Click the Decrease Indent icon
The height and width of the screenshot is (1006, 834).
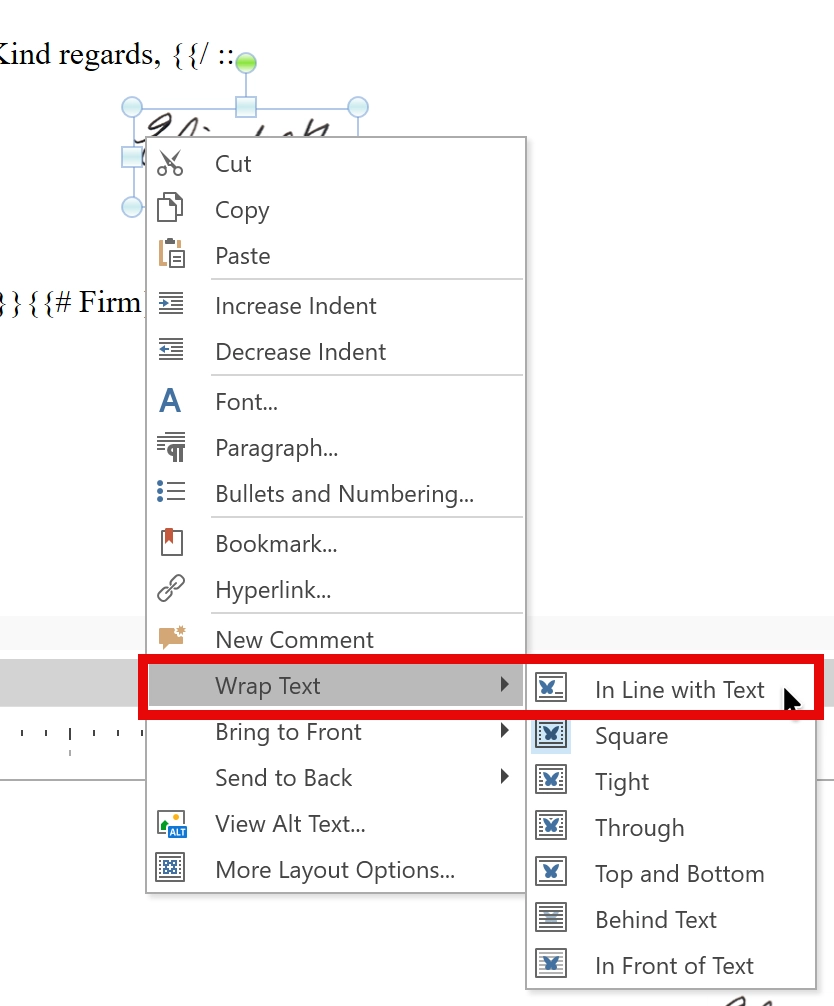coord(171,350)
